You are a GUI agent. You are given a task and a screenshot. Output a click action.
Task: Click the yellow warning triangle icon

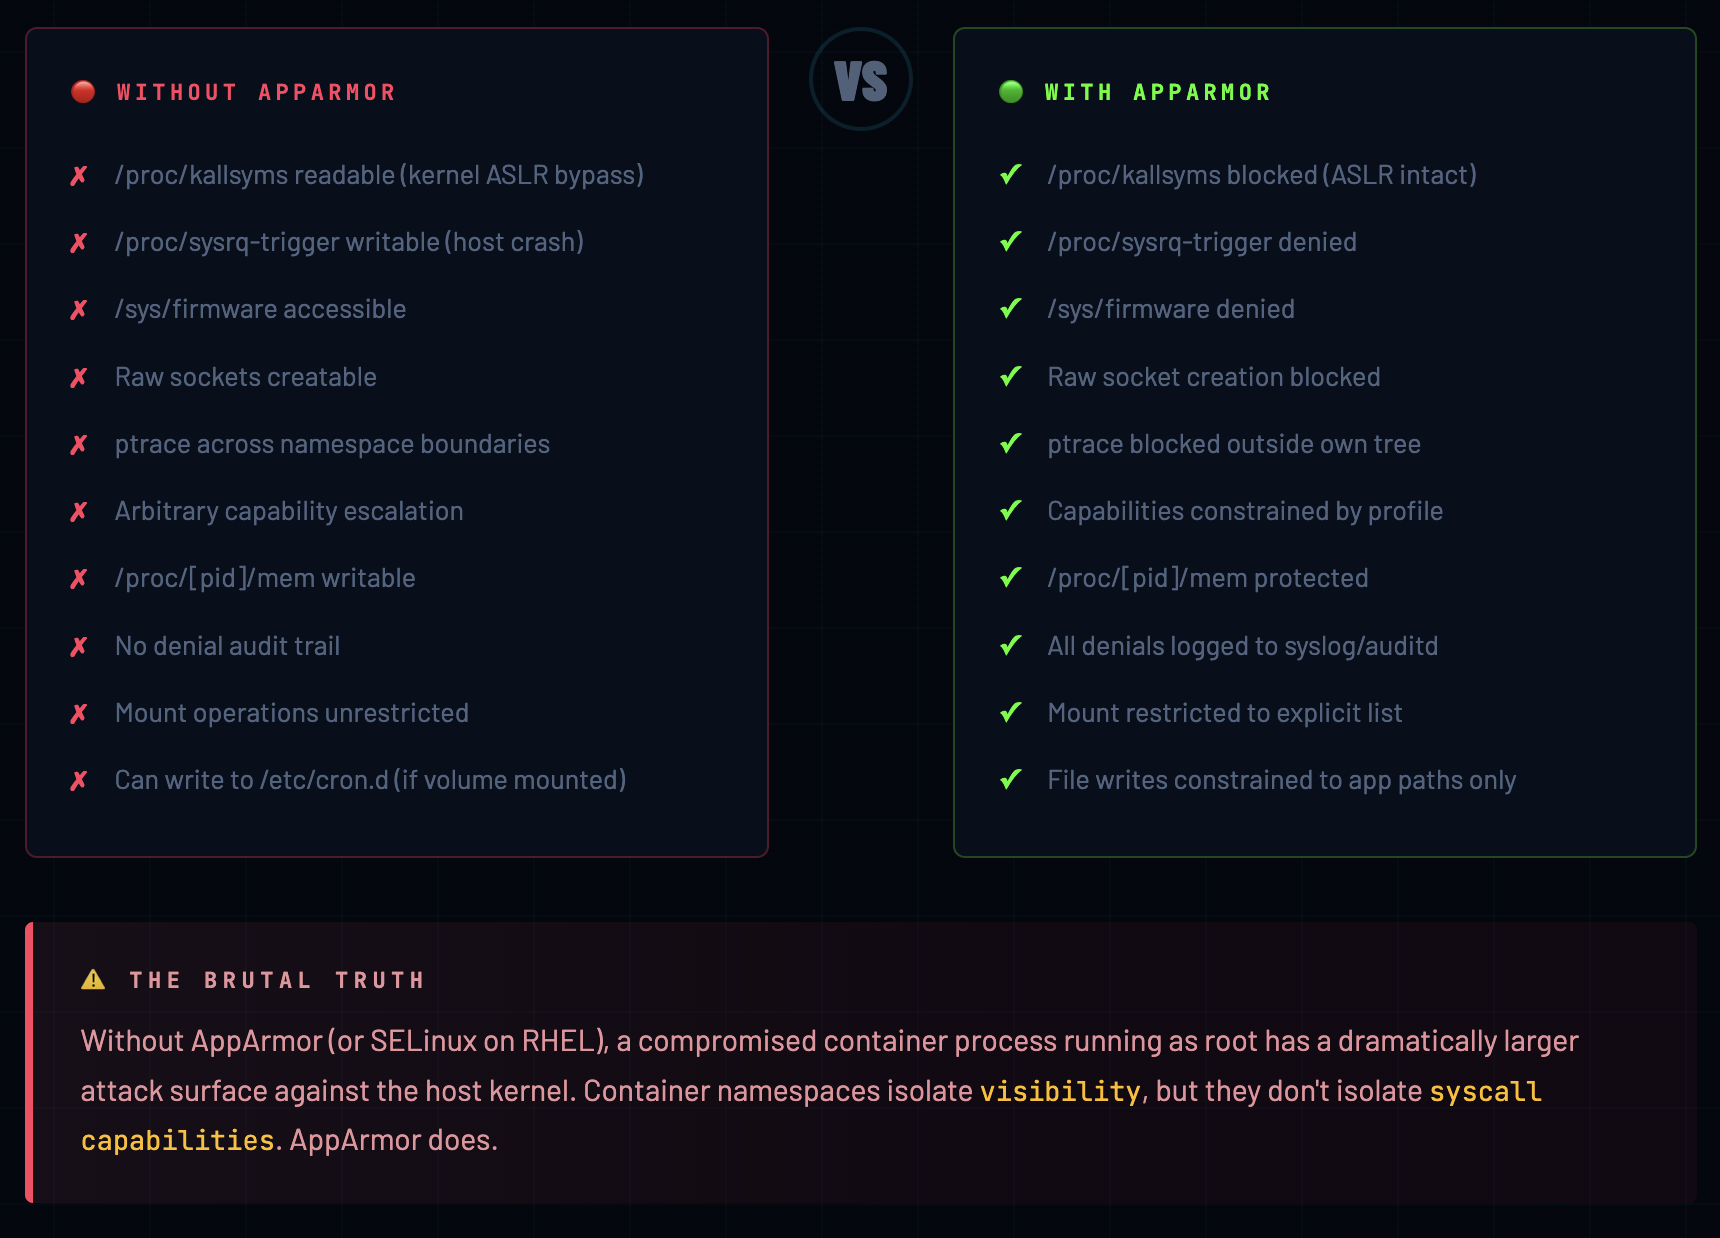[x=93, y=980]
